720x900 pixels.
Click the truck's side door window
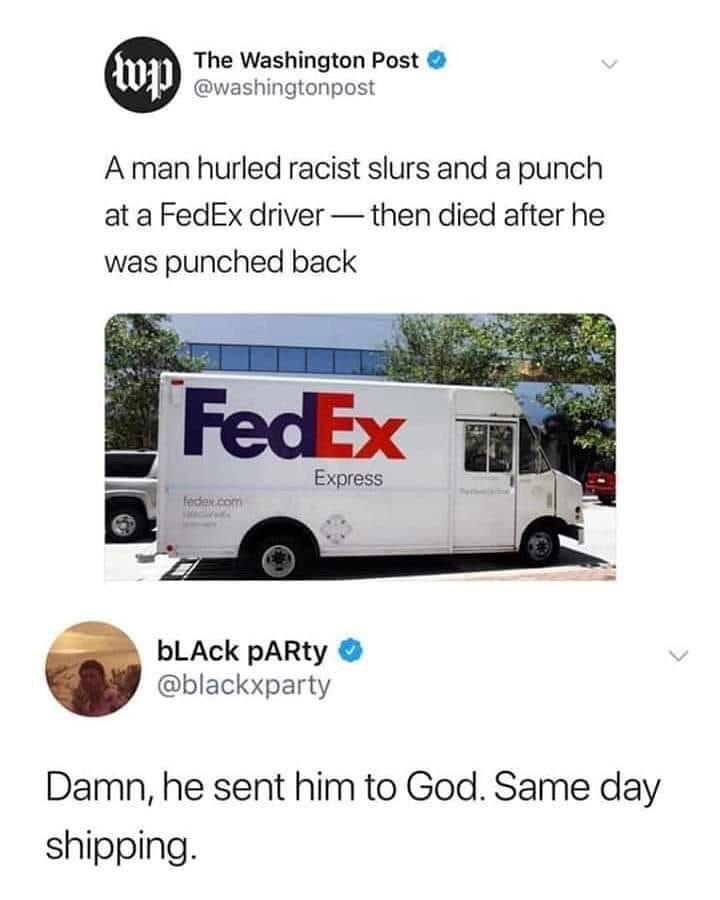488,449
